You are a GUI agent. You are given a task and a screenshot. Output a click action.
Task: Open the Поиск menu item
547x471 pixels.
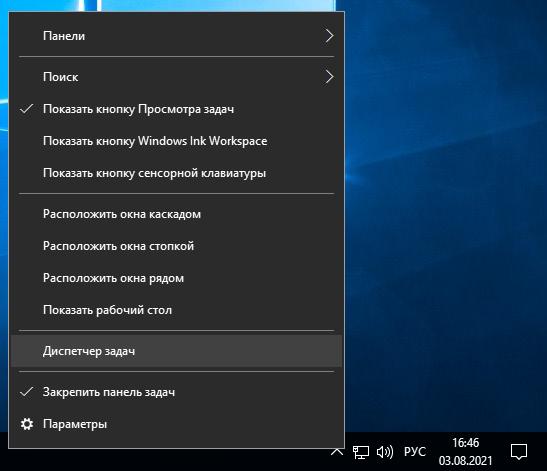click(x=177, y=77)
